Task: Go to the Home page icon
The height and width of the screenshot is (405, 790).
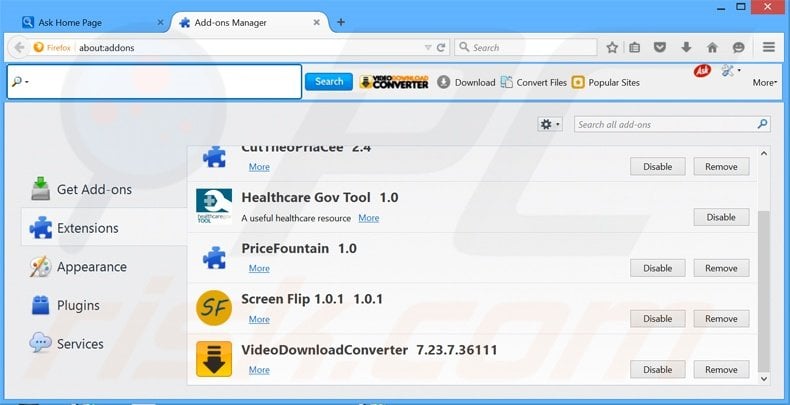Action: [712, 47]
